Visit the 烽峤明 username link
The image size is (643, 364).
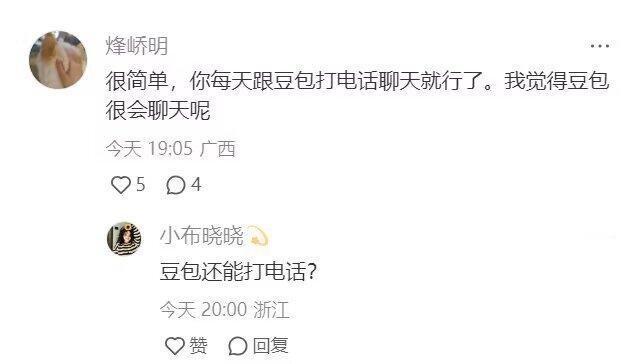137,46
